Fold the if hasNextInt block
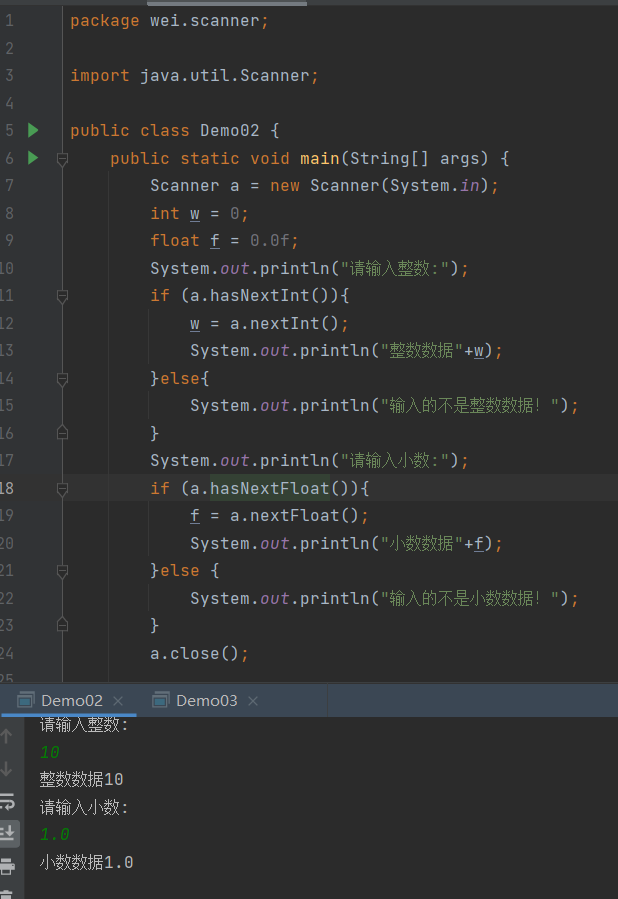This screenshot has width=618, height=899. pos(62,296)
